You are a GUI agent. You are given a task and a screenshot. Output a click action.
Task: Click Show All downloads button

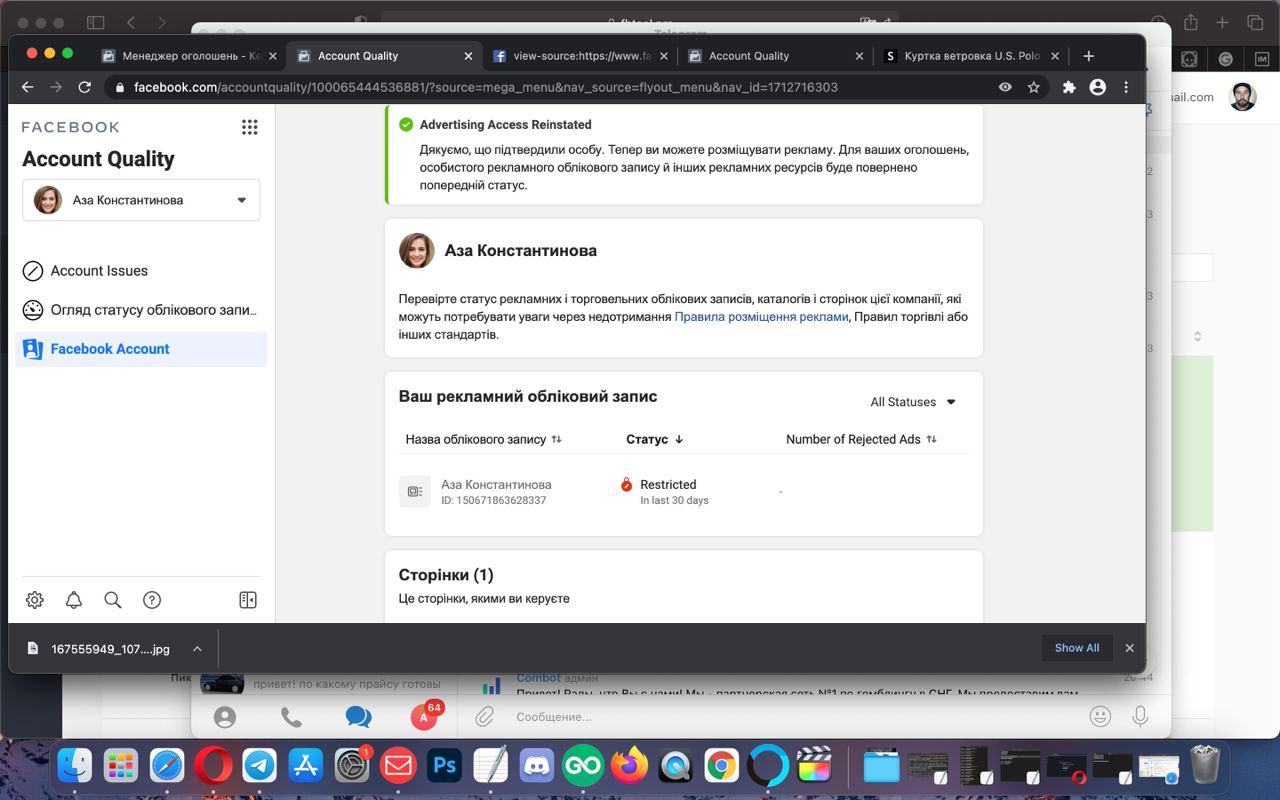coord(1076,648)
